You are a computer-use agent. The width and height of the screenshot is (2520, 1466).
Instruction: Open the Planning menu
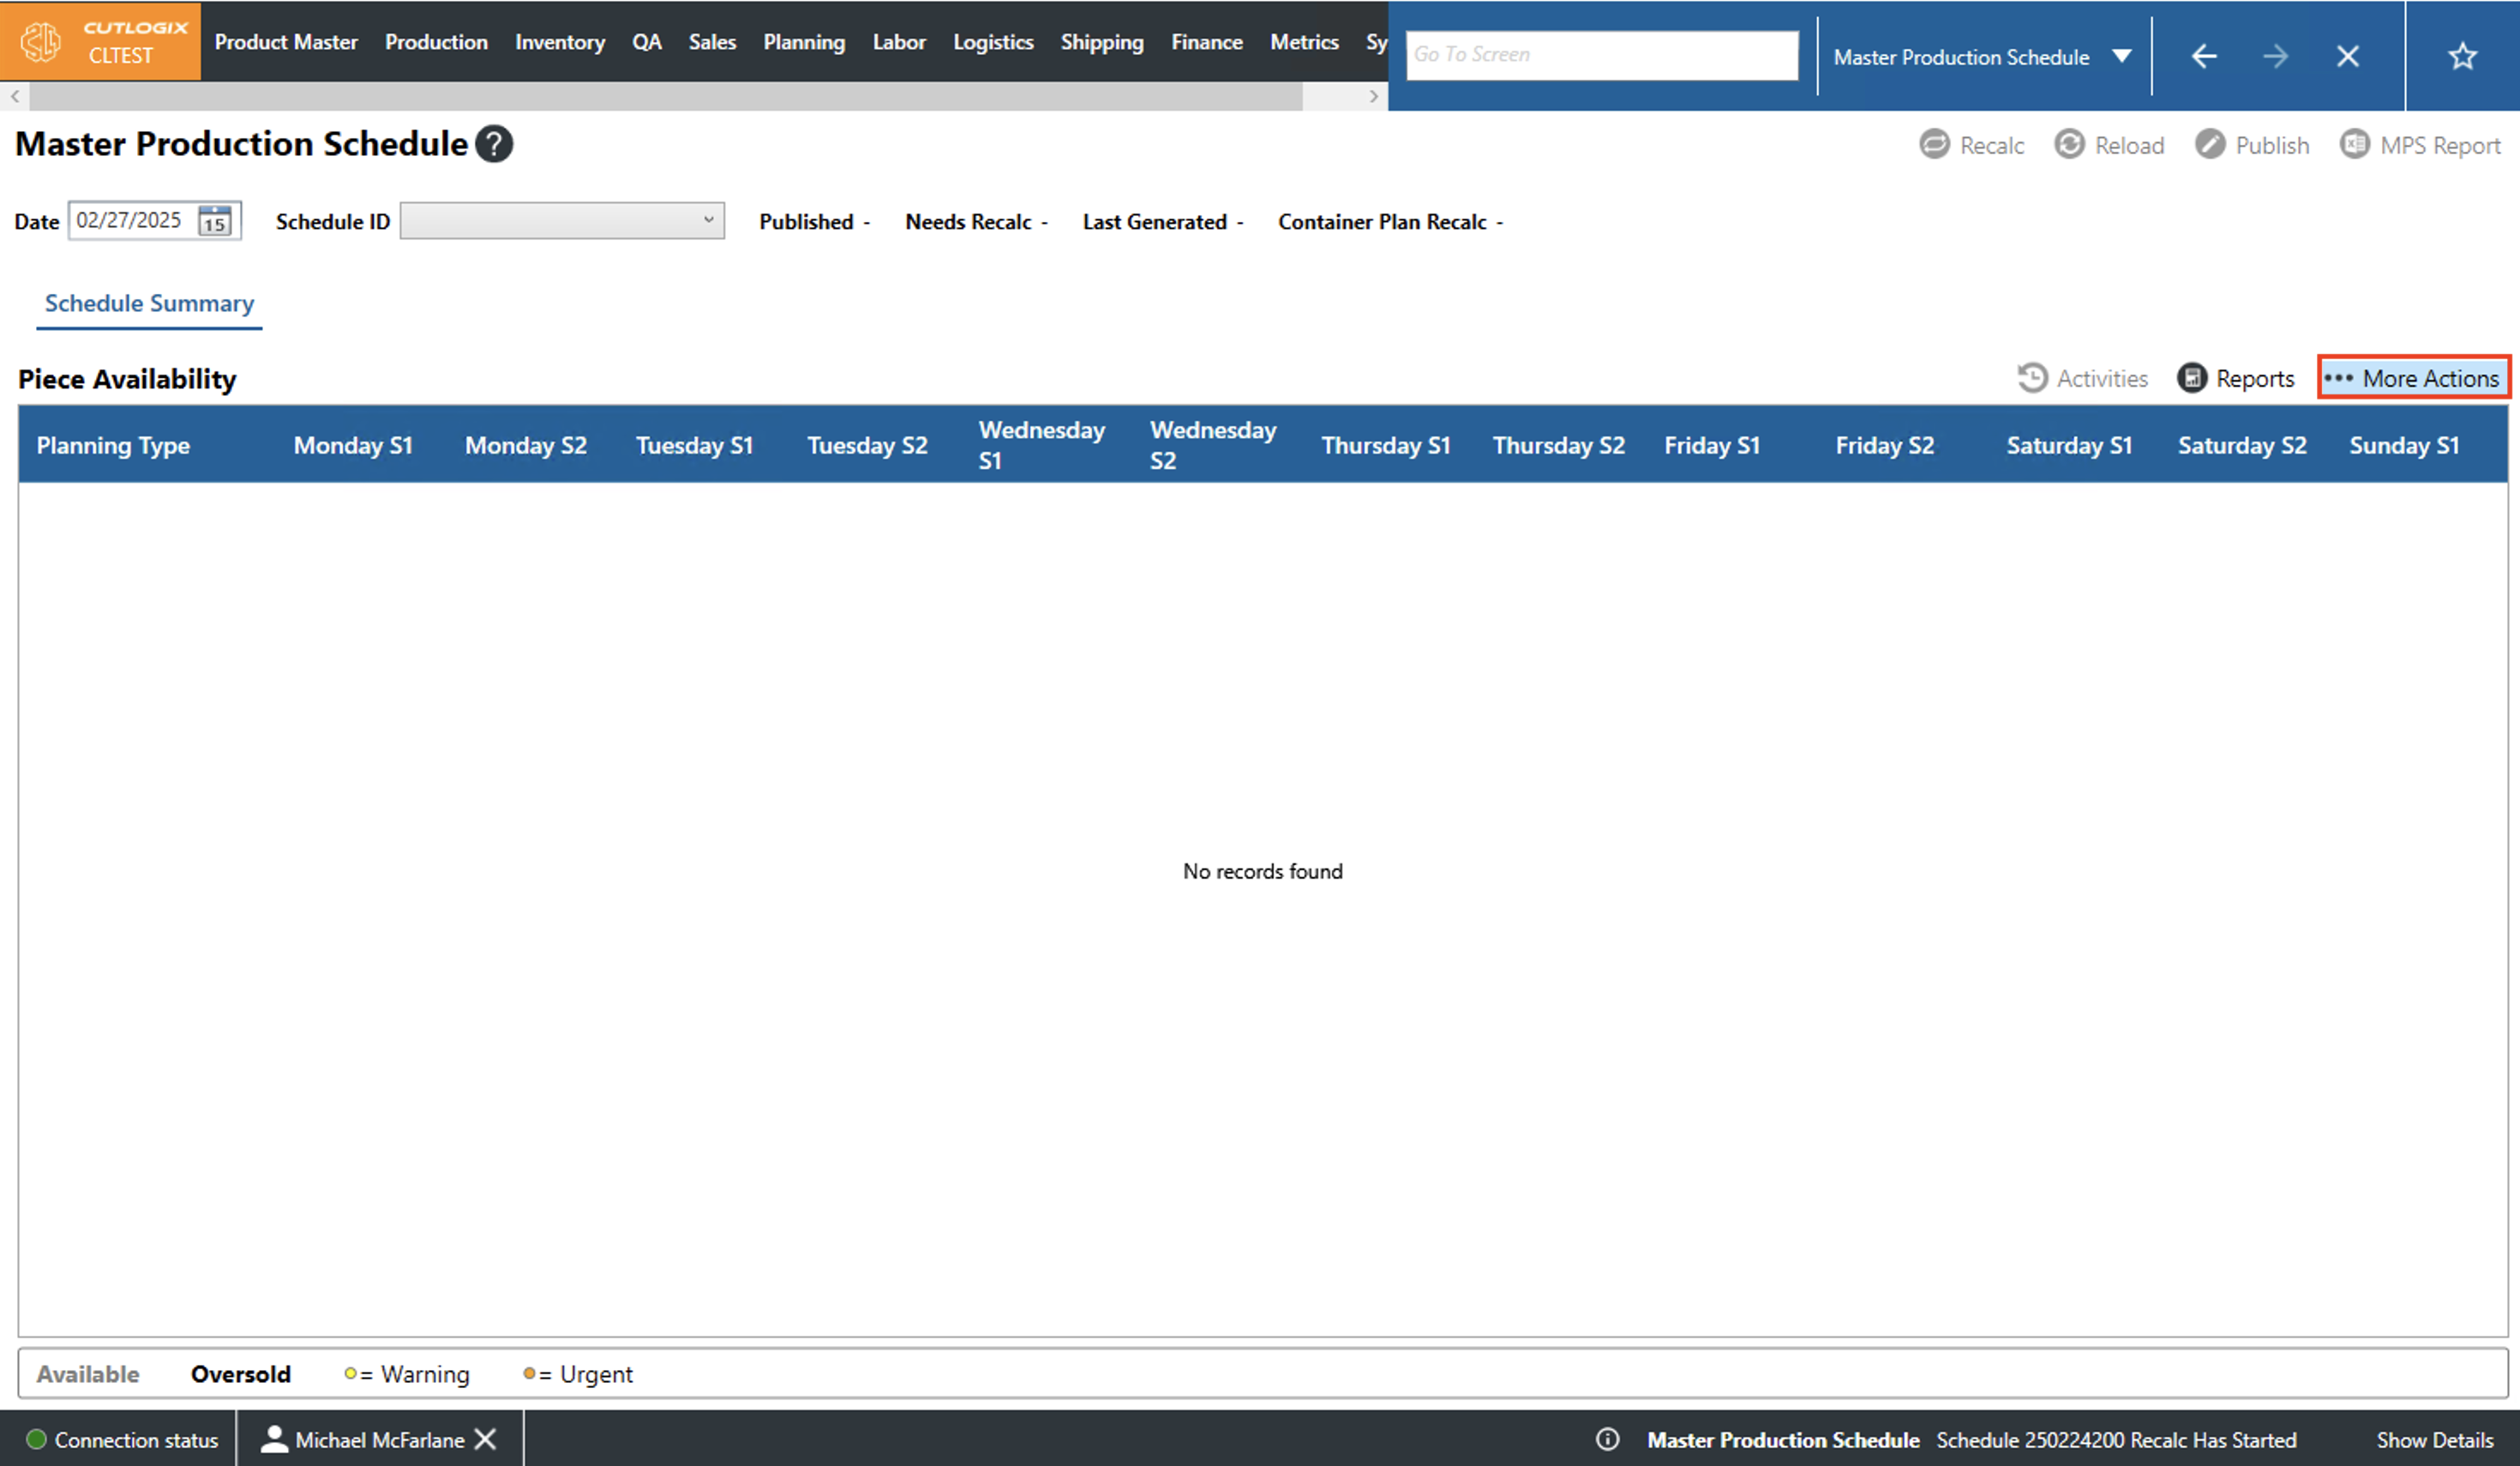[x=803, y=42]
